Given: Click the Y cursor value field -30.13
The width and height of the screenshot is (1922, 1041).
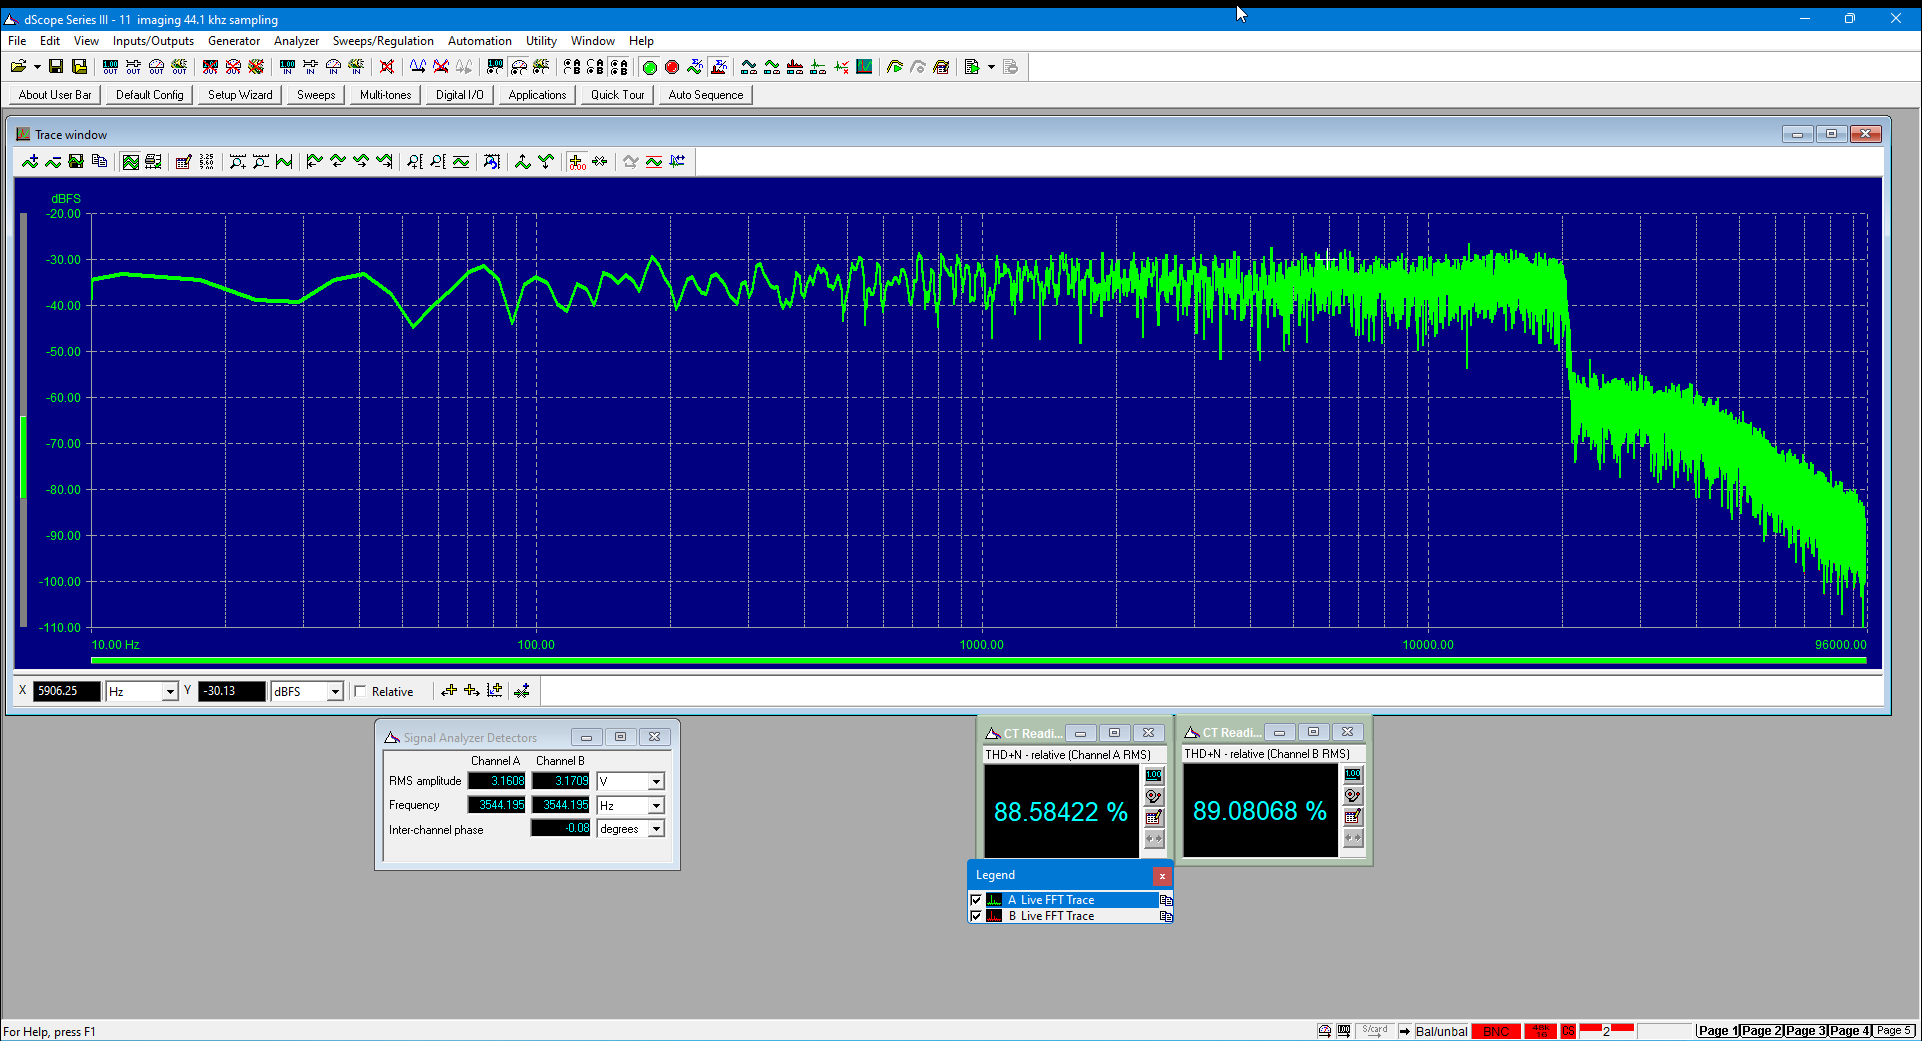Looking at the screenshot, I should coord(232,691).
